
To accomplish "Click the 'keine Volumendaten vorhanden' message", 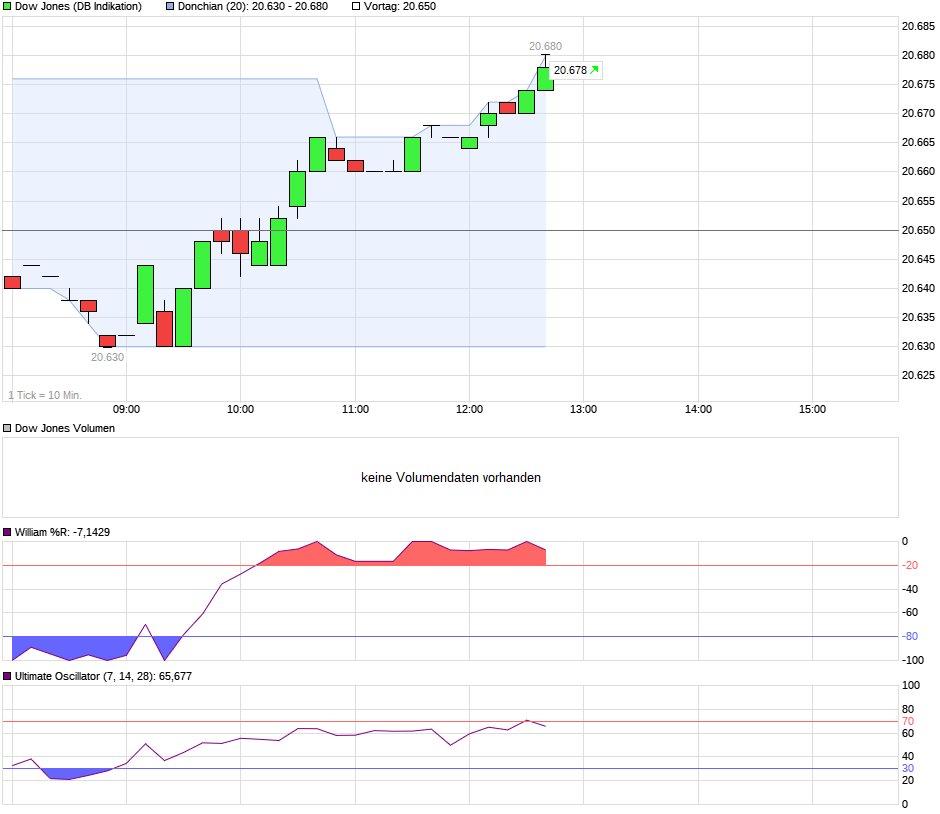I will pyautogui.click(x=451, y=478).
